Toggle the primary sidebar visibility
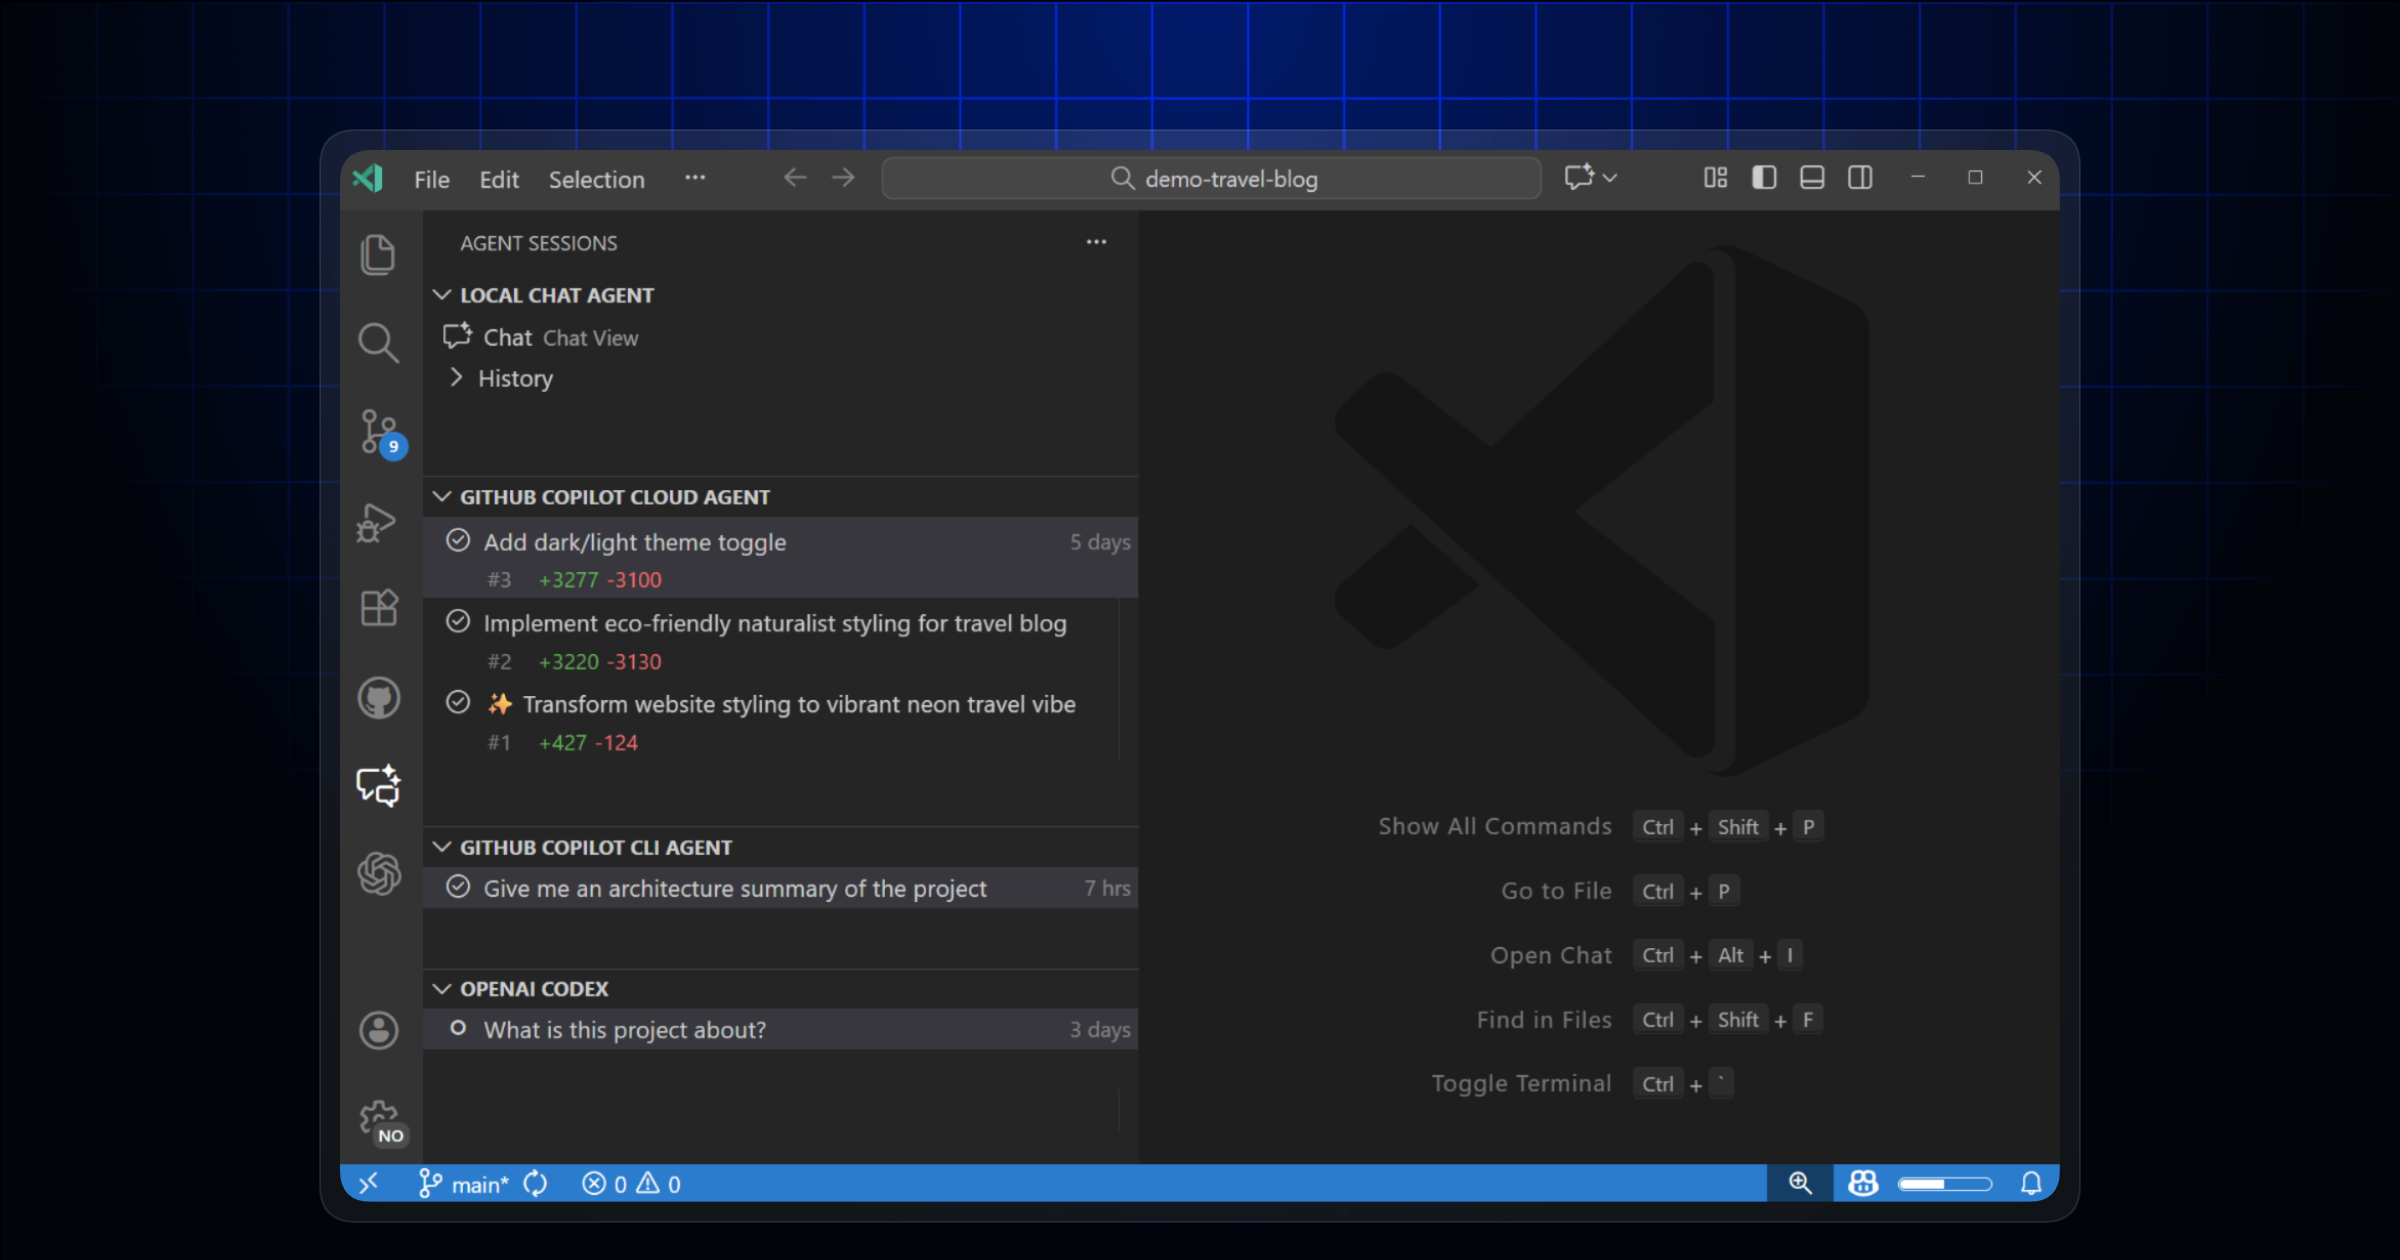This screenshot has height=1260, width=2400. pyautogui.click(x=1764, y=177)
